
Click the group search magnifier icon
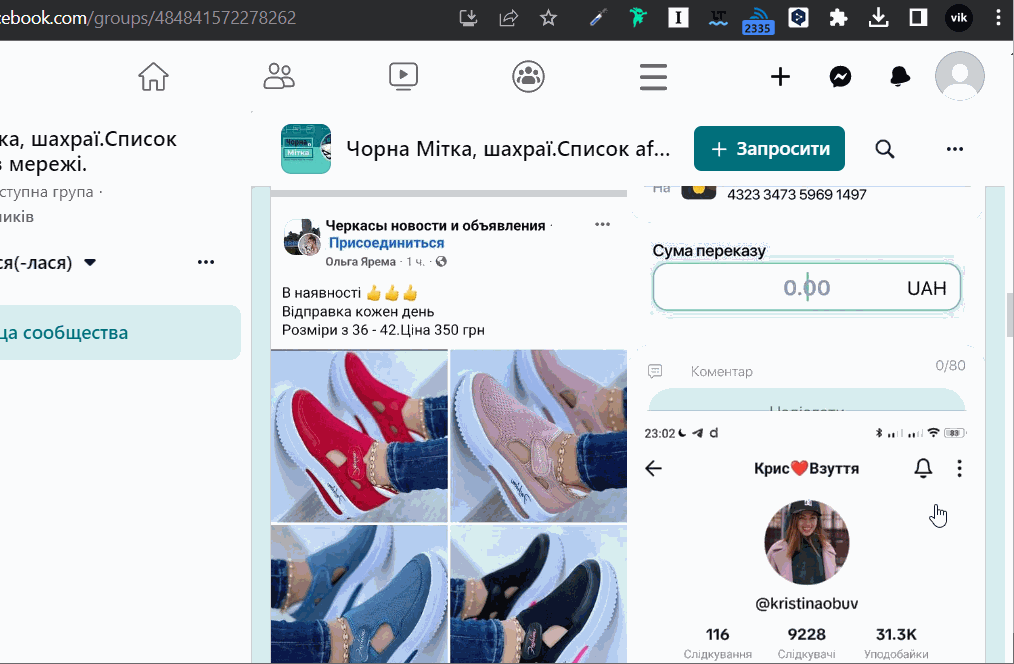[x=884, y=148]
